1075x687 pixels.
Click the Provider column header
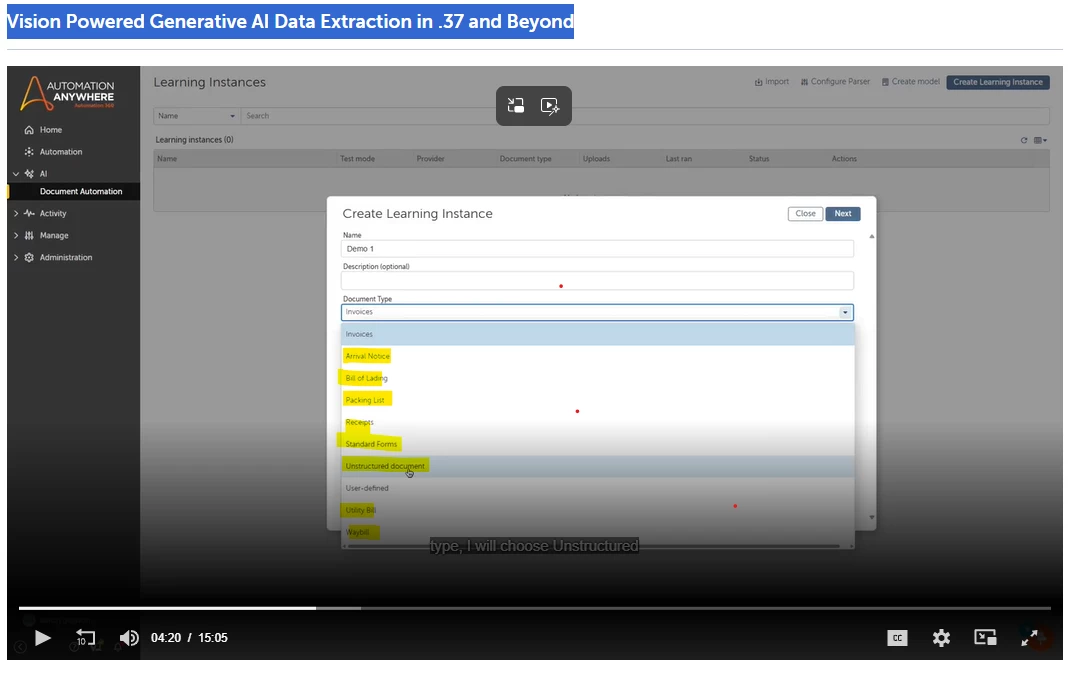(431, 158)
